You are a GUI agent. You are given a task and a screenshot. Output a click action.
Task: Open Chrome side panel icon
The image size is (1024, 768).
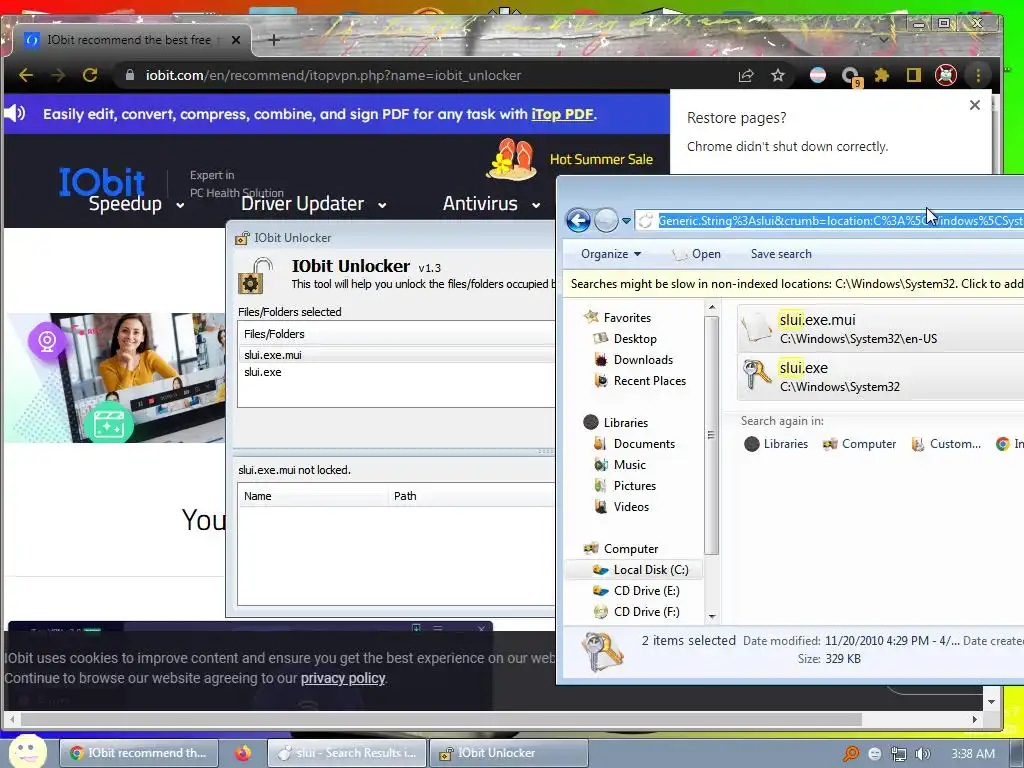pyautogui.click(x=914, y=76)
